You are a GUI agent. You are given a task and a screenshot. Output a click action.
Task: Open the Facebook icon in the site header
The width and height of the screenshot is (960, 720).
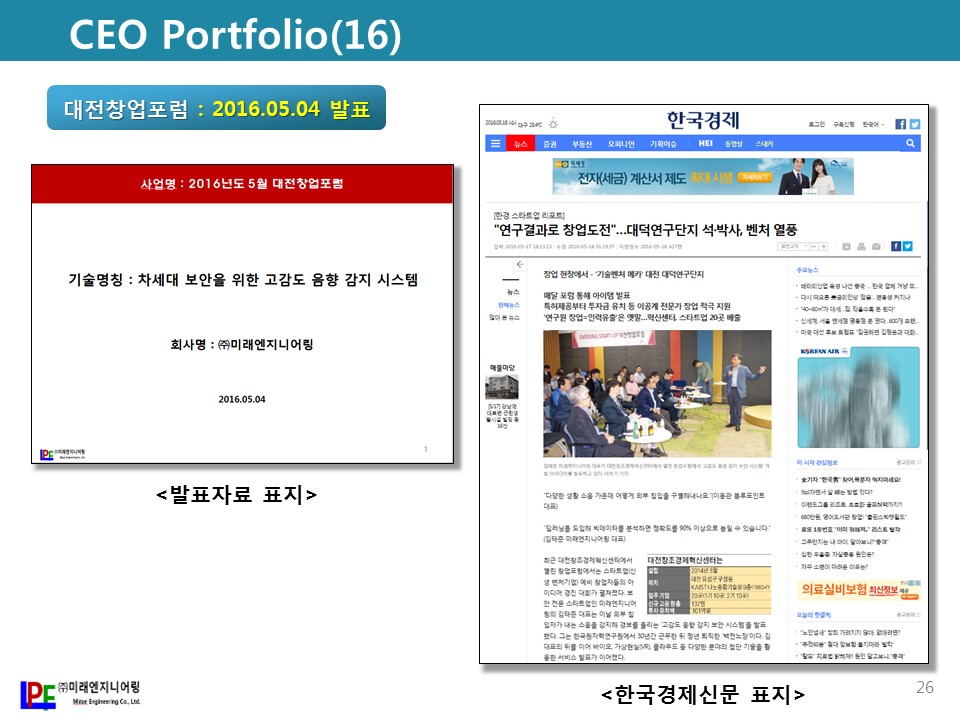tap(900, 124)
